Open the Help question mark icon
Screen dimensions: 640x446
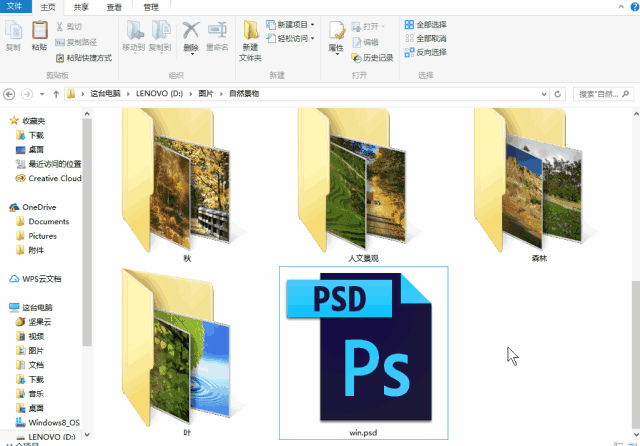coord(635,7)
